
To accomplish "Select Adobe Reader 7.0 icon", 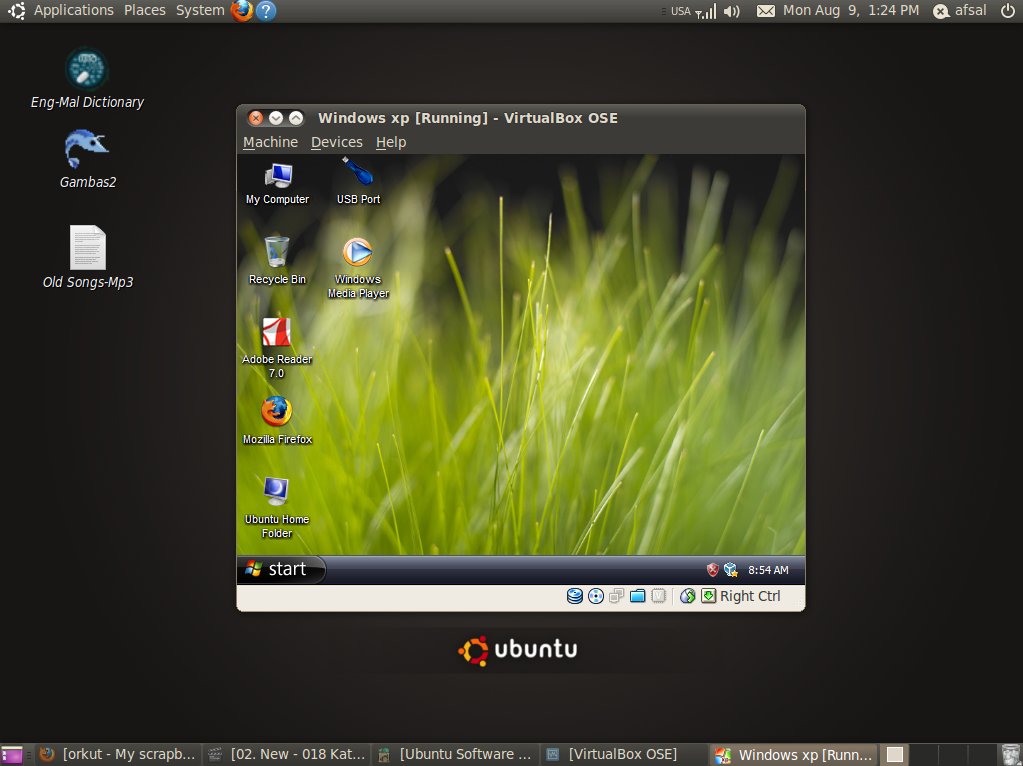I will click(x=277, y=348).
